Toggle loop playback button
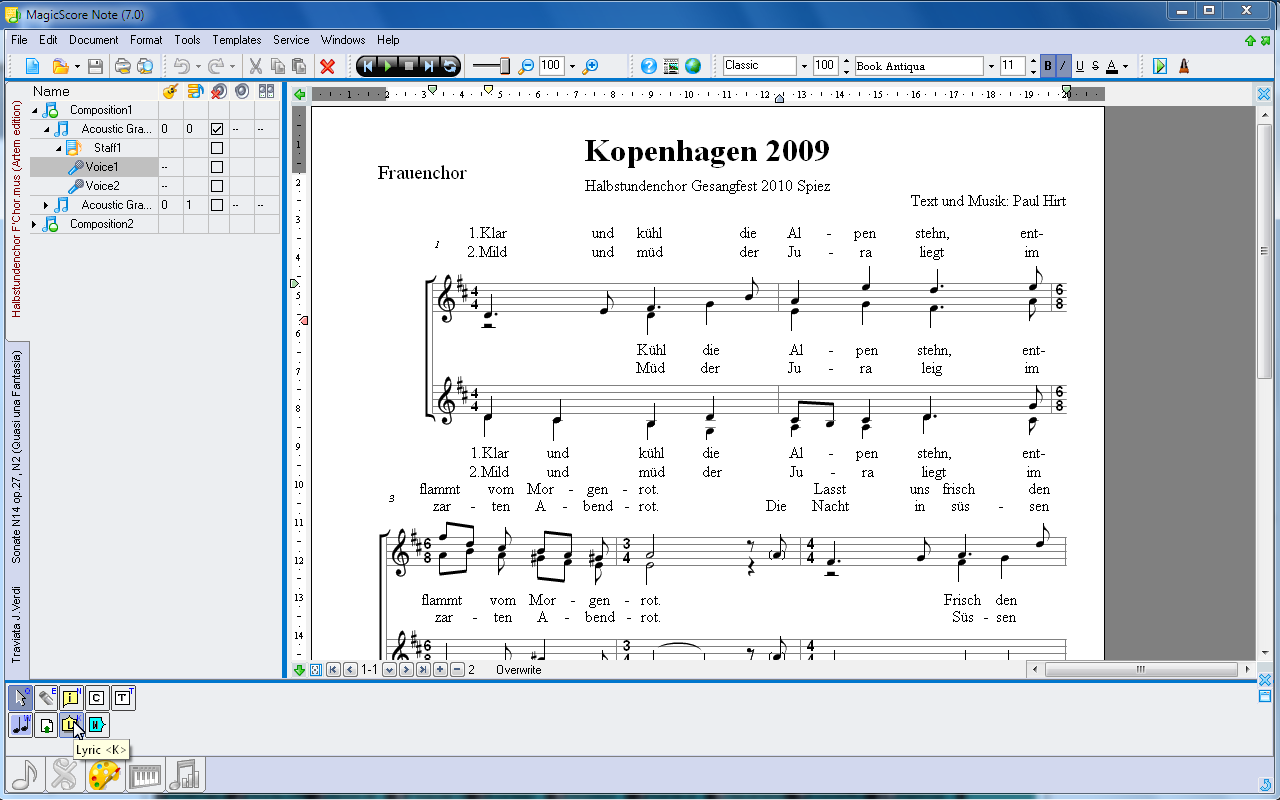Viewport: 1280px width, 800px height. coord(450,66)
